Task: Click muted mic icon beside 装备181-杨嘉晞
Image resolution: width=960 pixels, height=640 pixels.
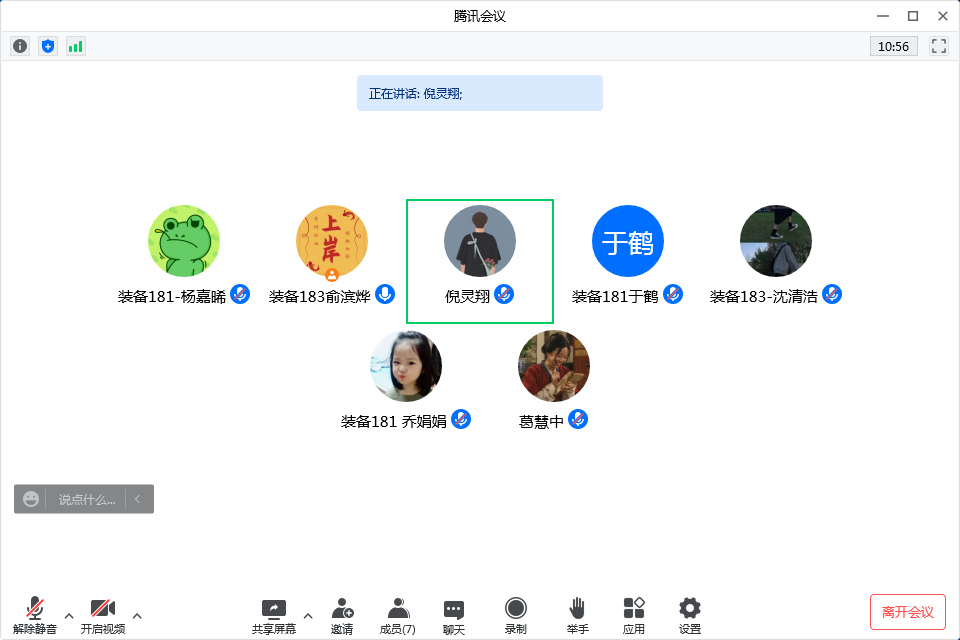Action: pyautogui.click(x=240, y=295)
